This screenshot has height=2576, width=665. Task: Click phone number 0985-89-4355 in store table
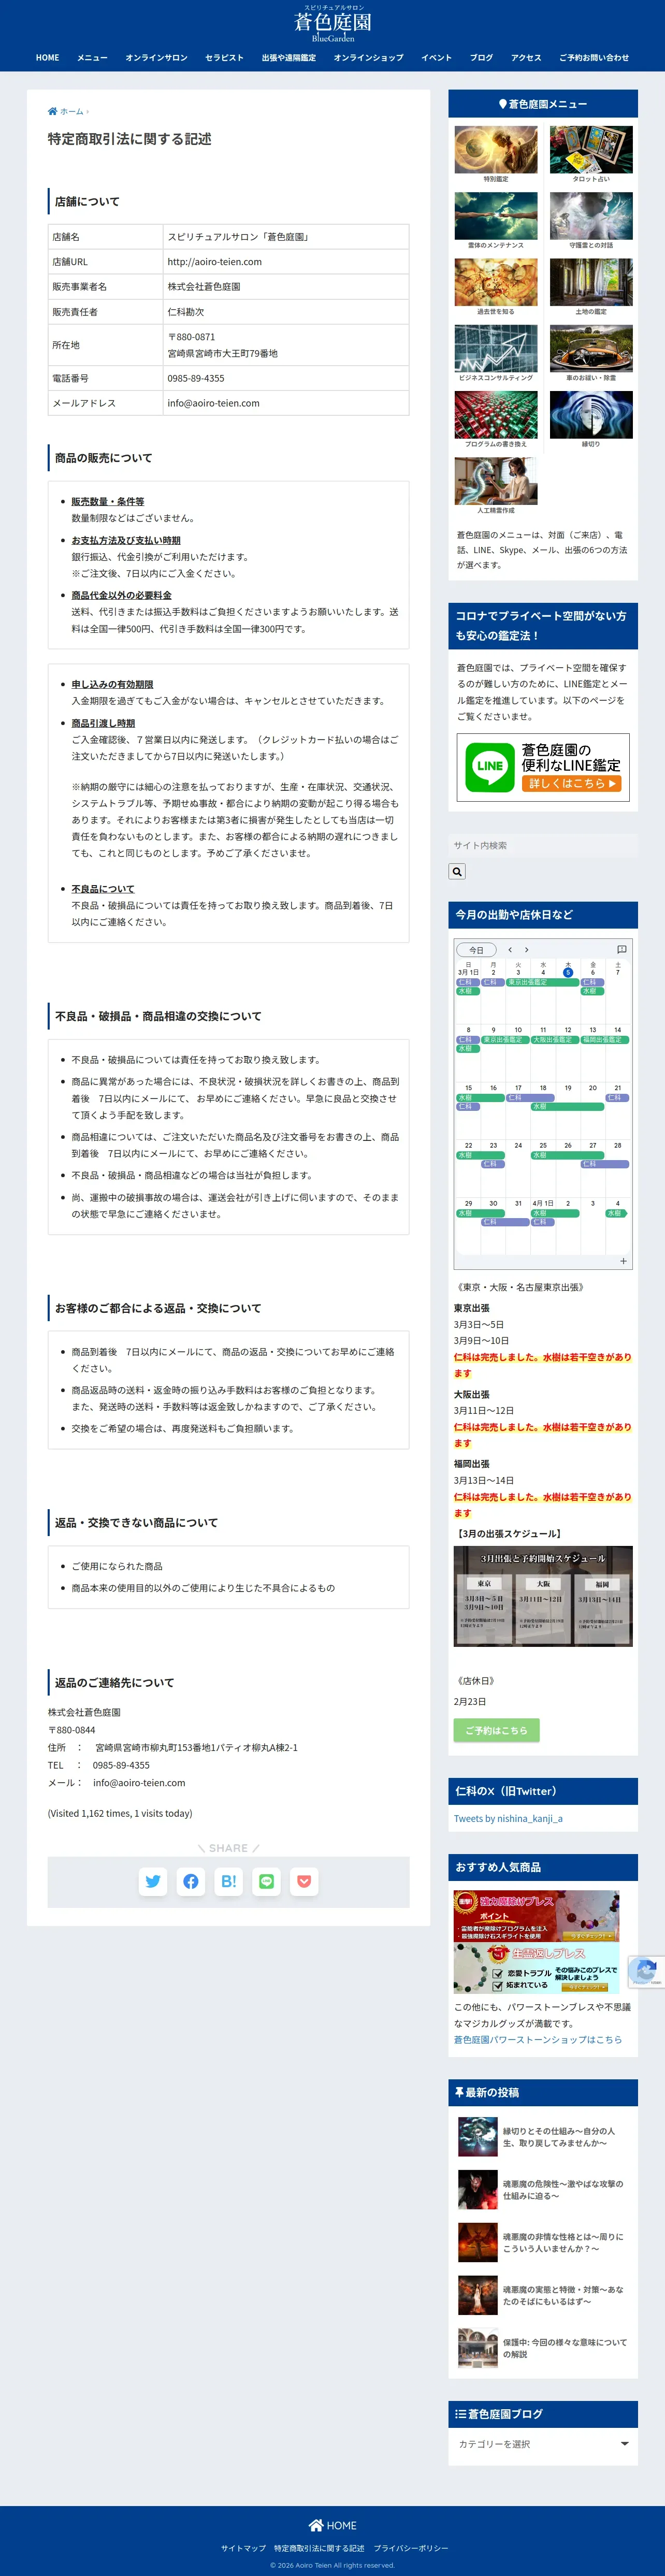point(196,378)
